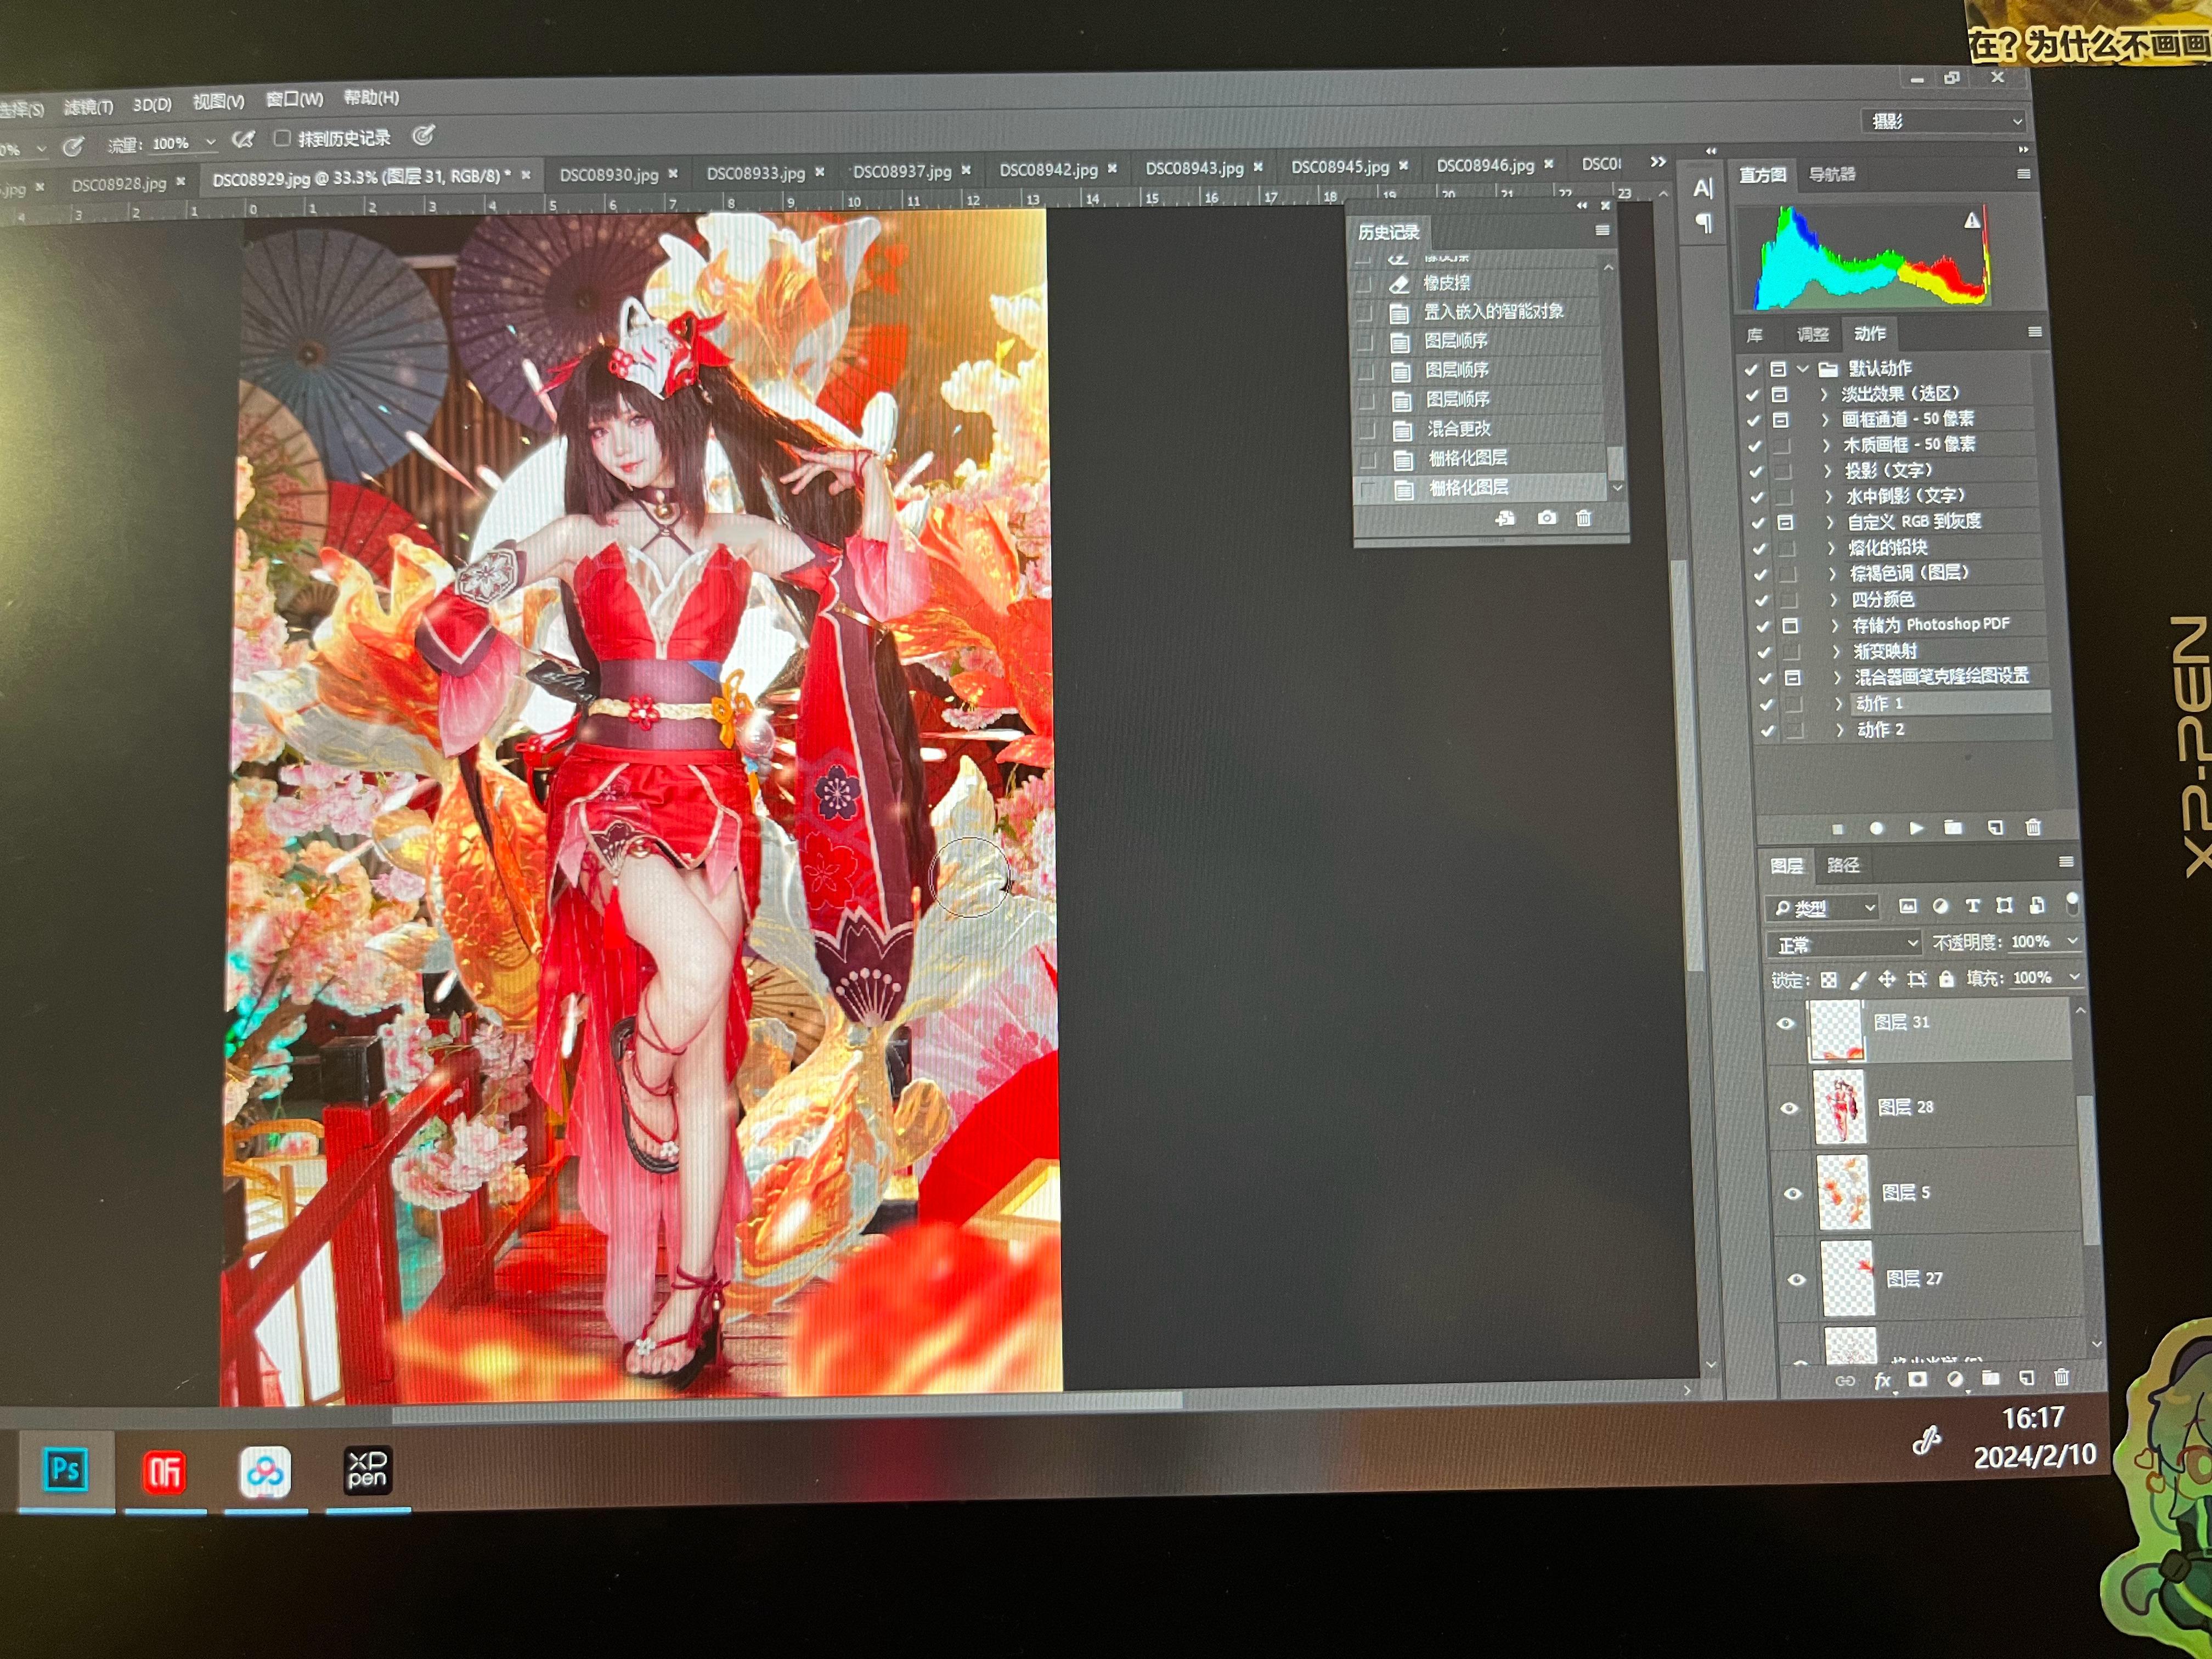This screenshot has width=2212, height=1659.
Task: Toggle dialog box for 存储为 Photoshop PDF
Action: [1790, 626]
